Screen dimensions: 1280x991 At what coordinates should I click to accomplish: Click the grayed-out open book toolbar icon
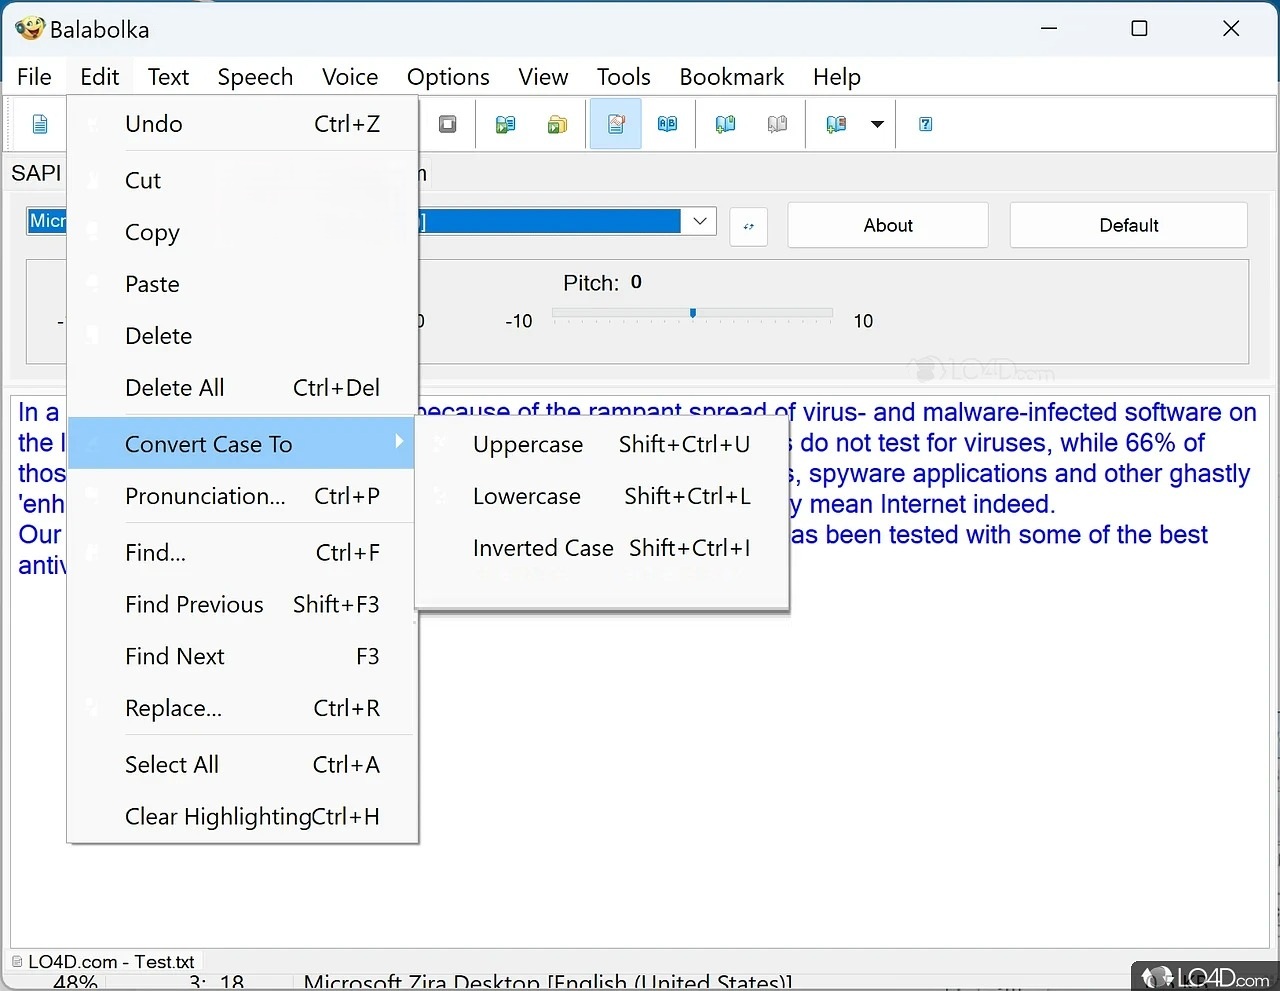point(777,124)
